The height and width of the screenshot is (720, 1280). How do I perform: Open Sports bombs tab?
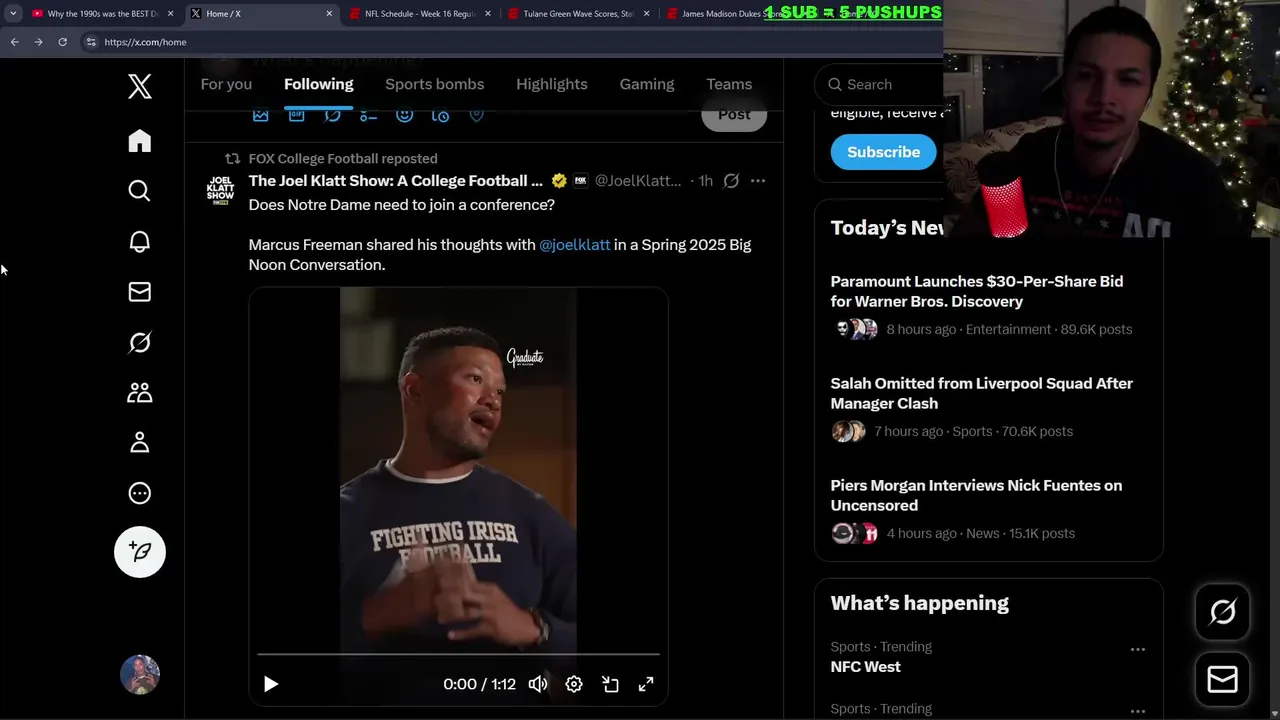pos(435,84)
